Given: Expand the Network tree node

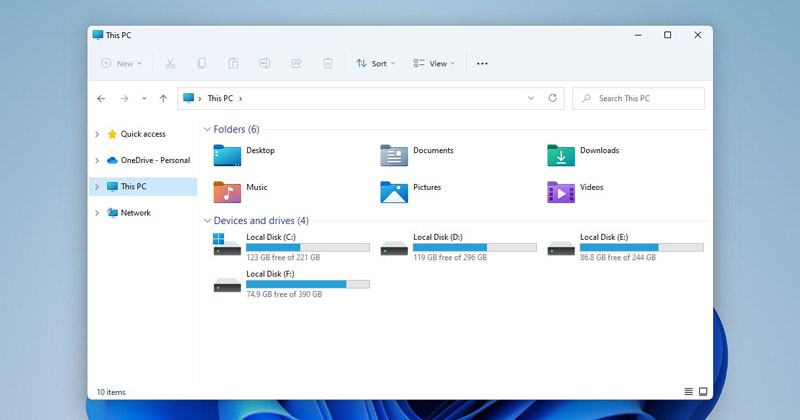Looking at the screenshot, I should point(97,213).
